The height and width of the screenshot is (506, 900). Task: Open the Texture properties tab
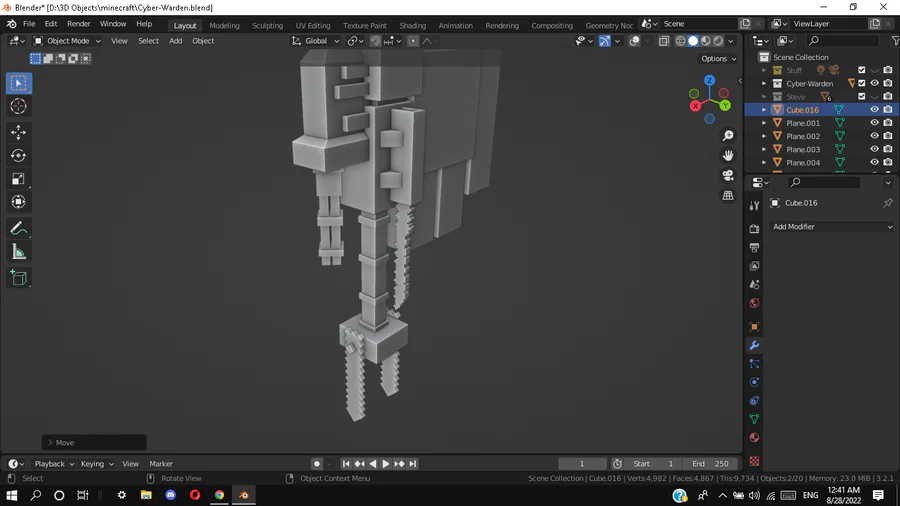coord(754,461)
